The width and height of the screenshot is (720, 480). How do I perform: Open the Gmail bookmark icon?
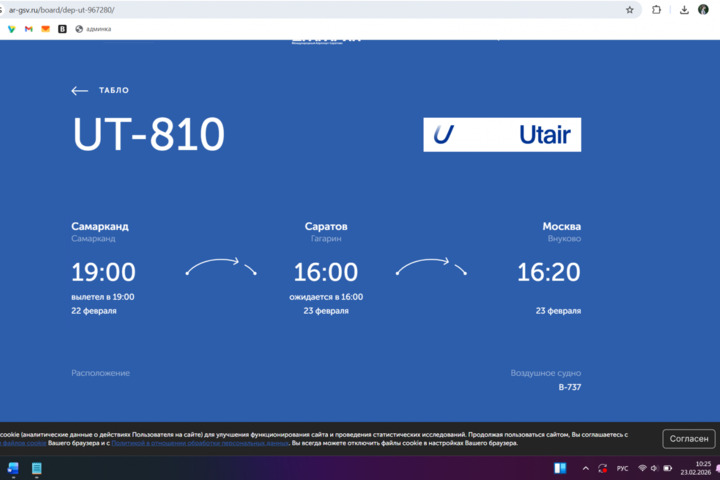[x=28, y=29]
